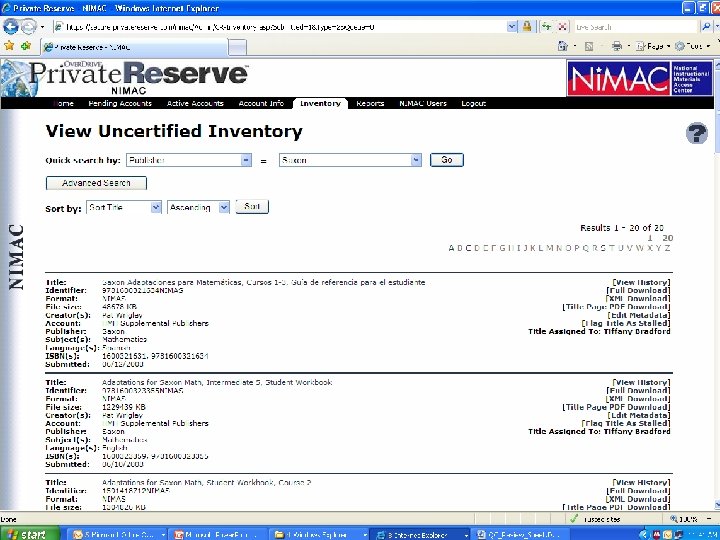Click the security lock icon in address bar
The image size is (720, 540).
pos(527,27)
